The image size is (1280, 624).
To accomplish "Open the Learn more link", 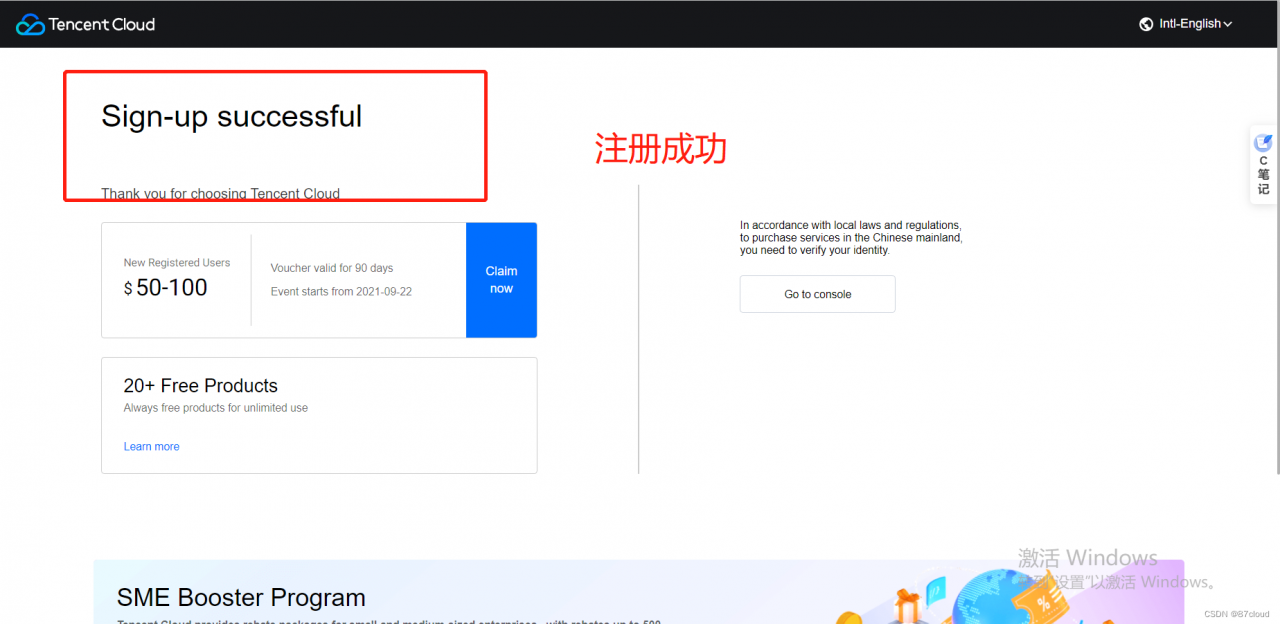I will click(x=151, y=446).
